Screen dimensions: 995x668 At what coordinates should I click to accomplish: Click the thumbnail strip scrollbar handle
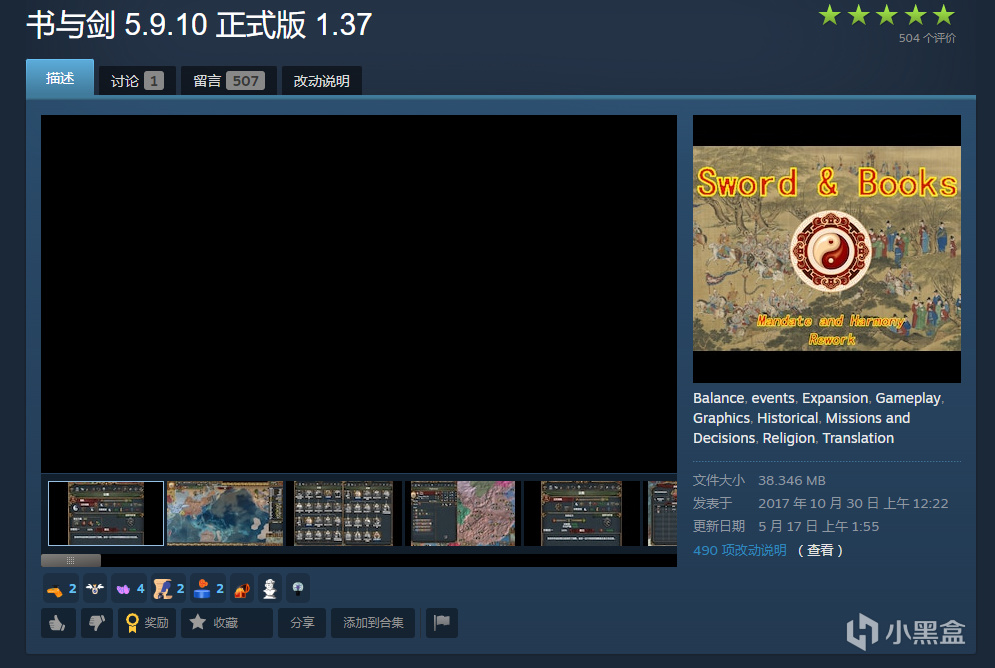(70, 560)
